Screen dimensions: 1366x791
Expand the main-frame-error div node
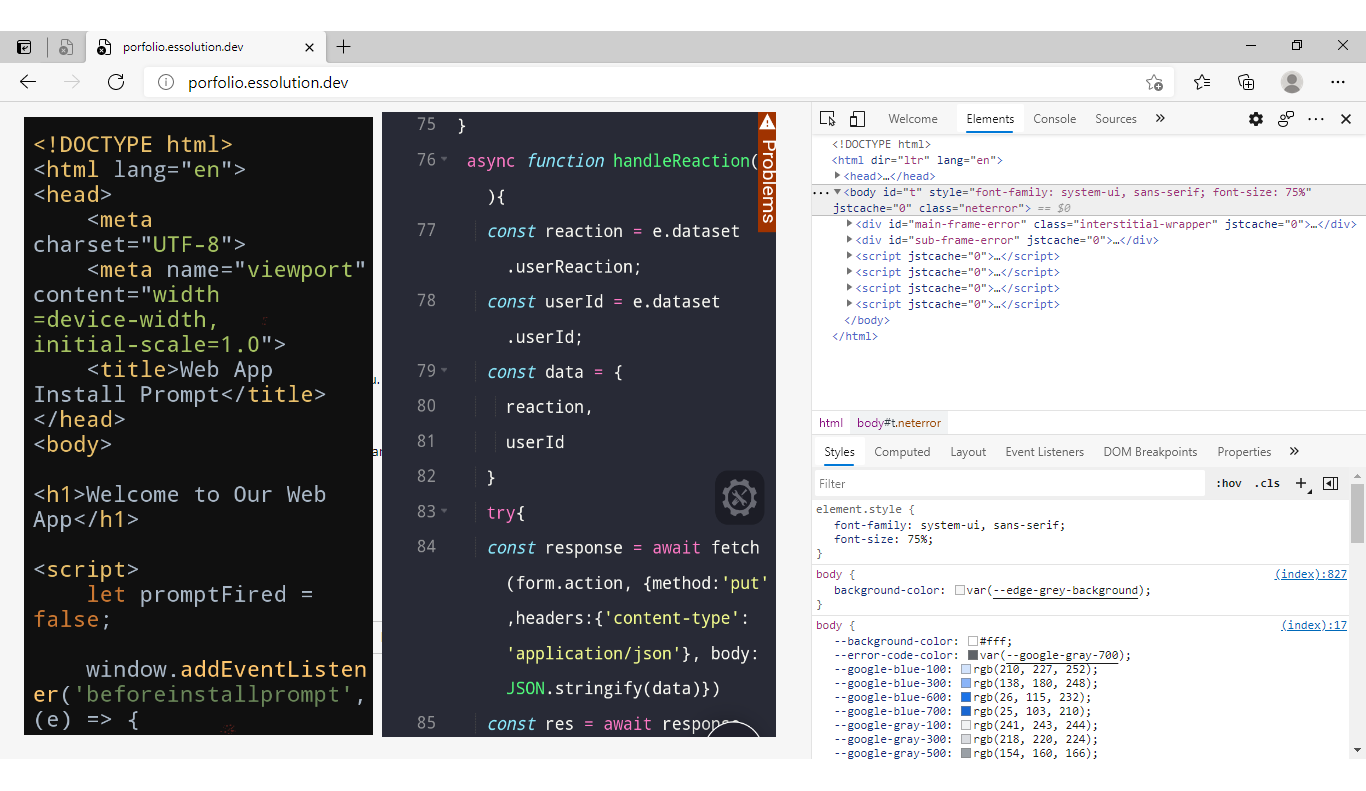coord(850,224)
